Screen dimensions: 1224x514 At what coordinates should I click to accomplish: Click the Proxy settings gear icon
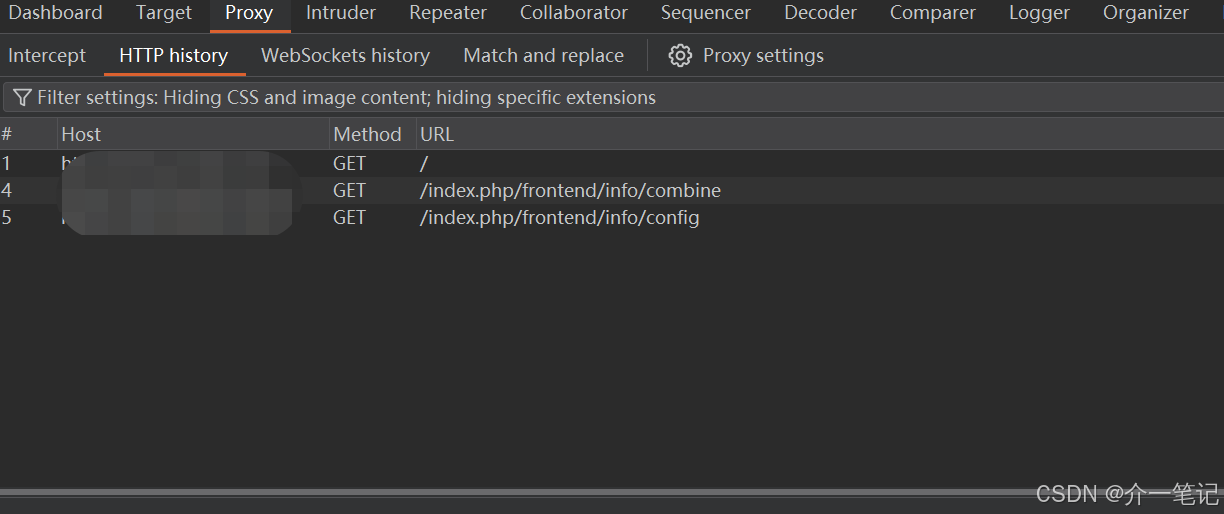click(x=680, y=56)
